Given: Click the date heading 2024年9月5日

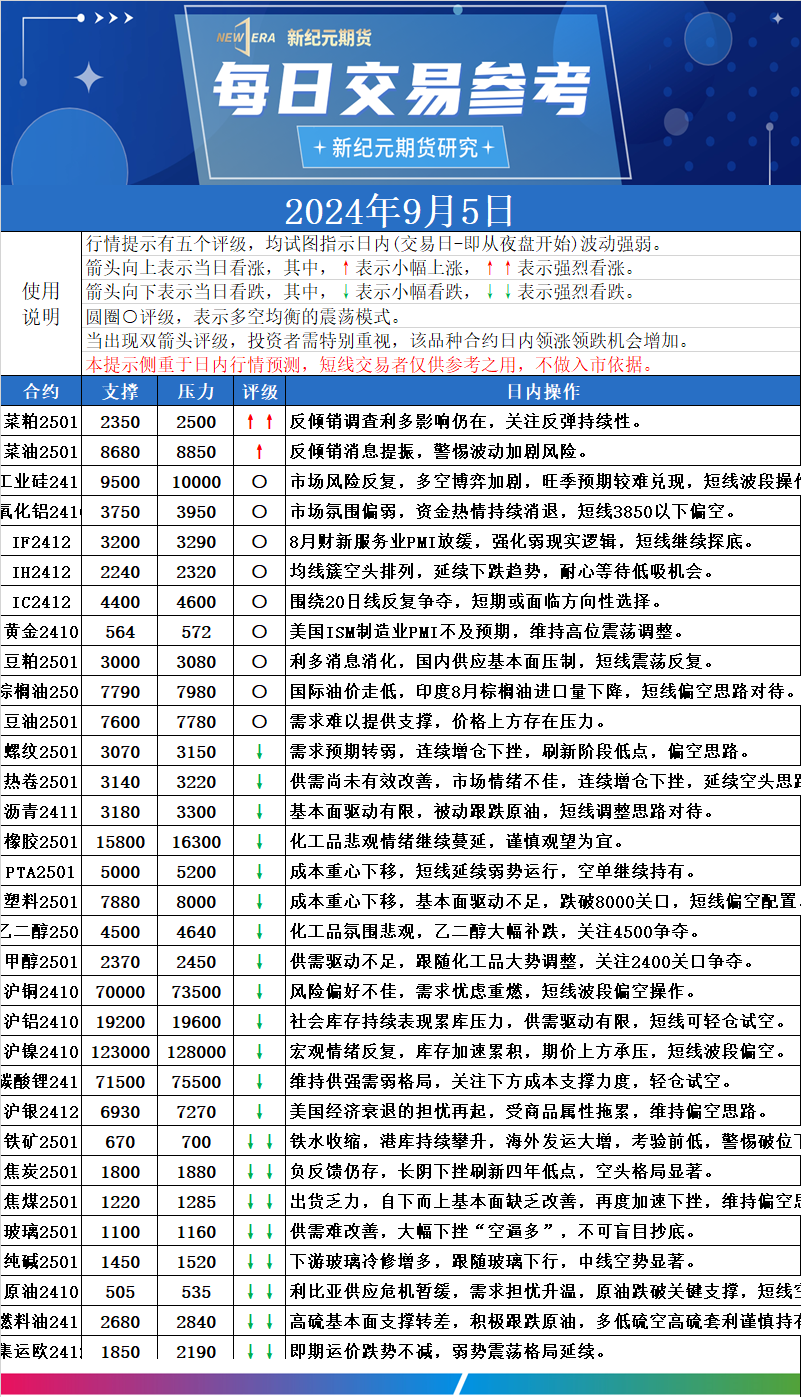Looking at the screenshot, I should click(399, 211).
